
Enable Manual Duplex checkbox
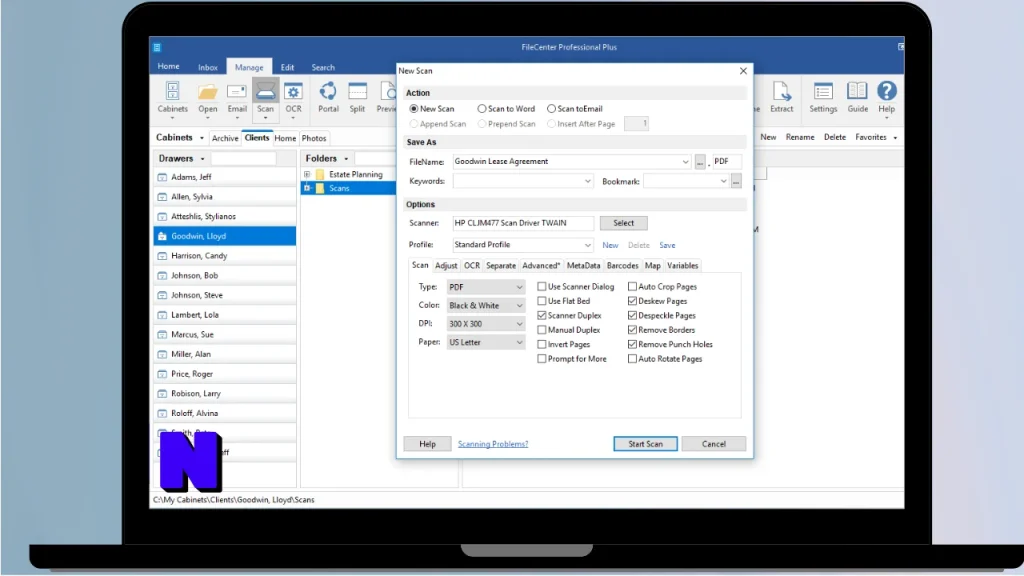(541, 330)
